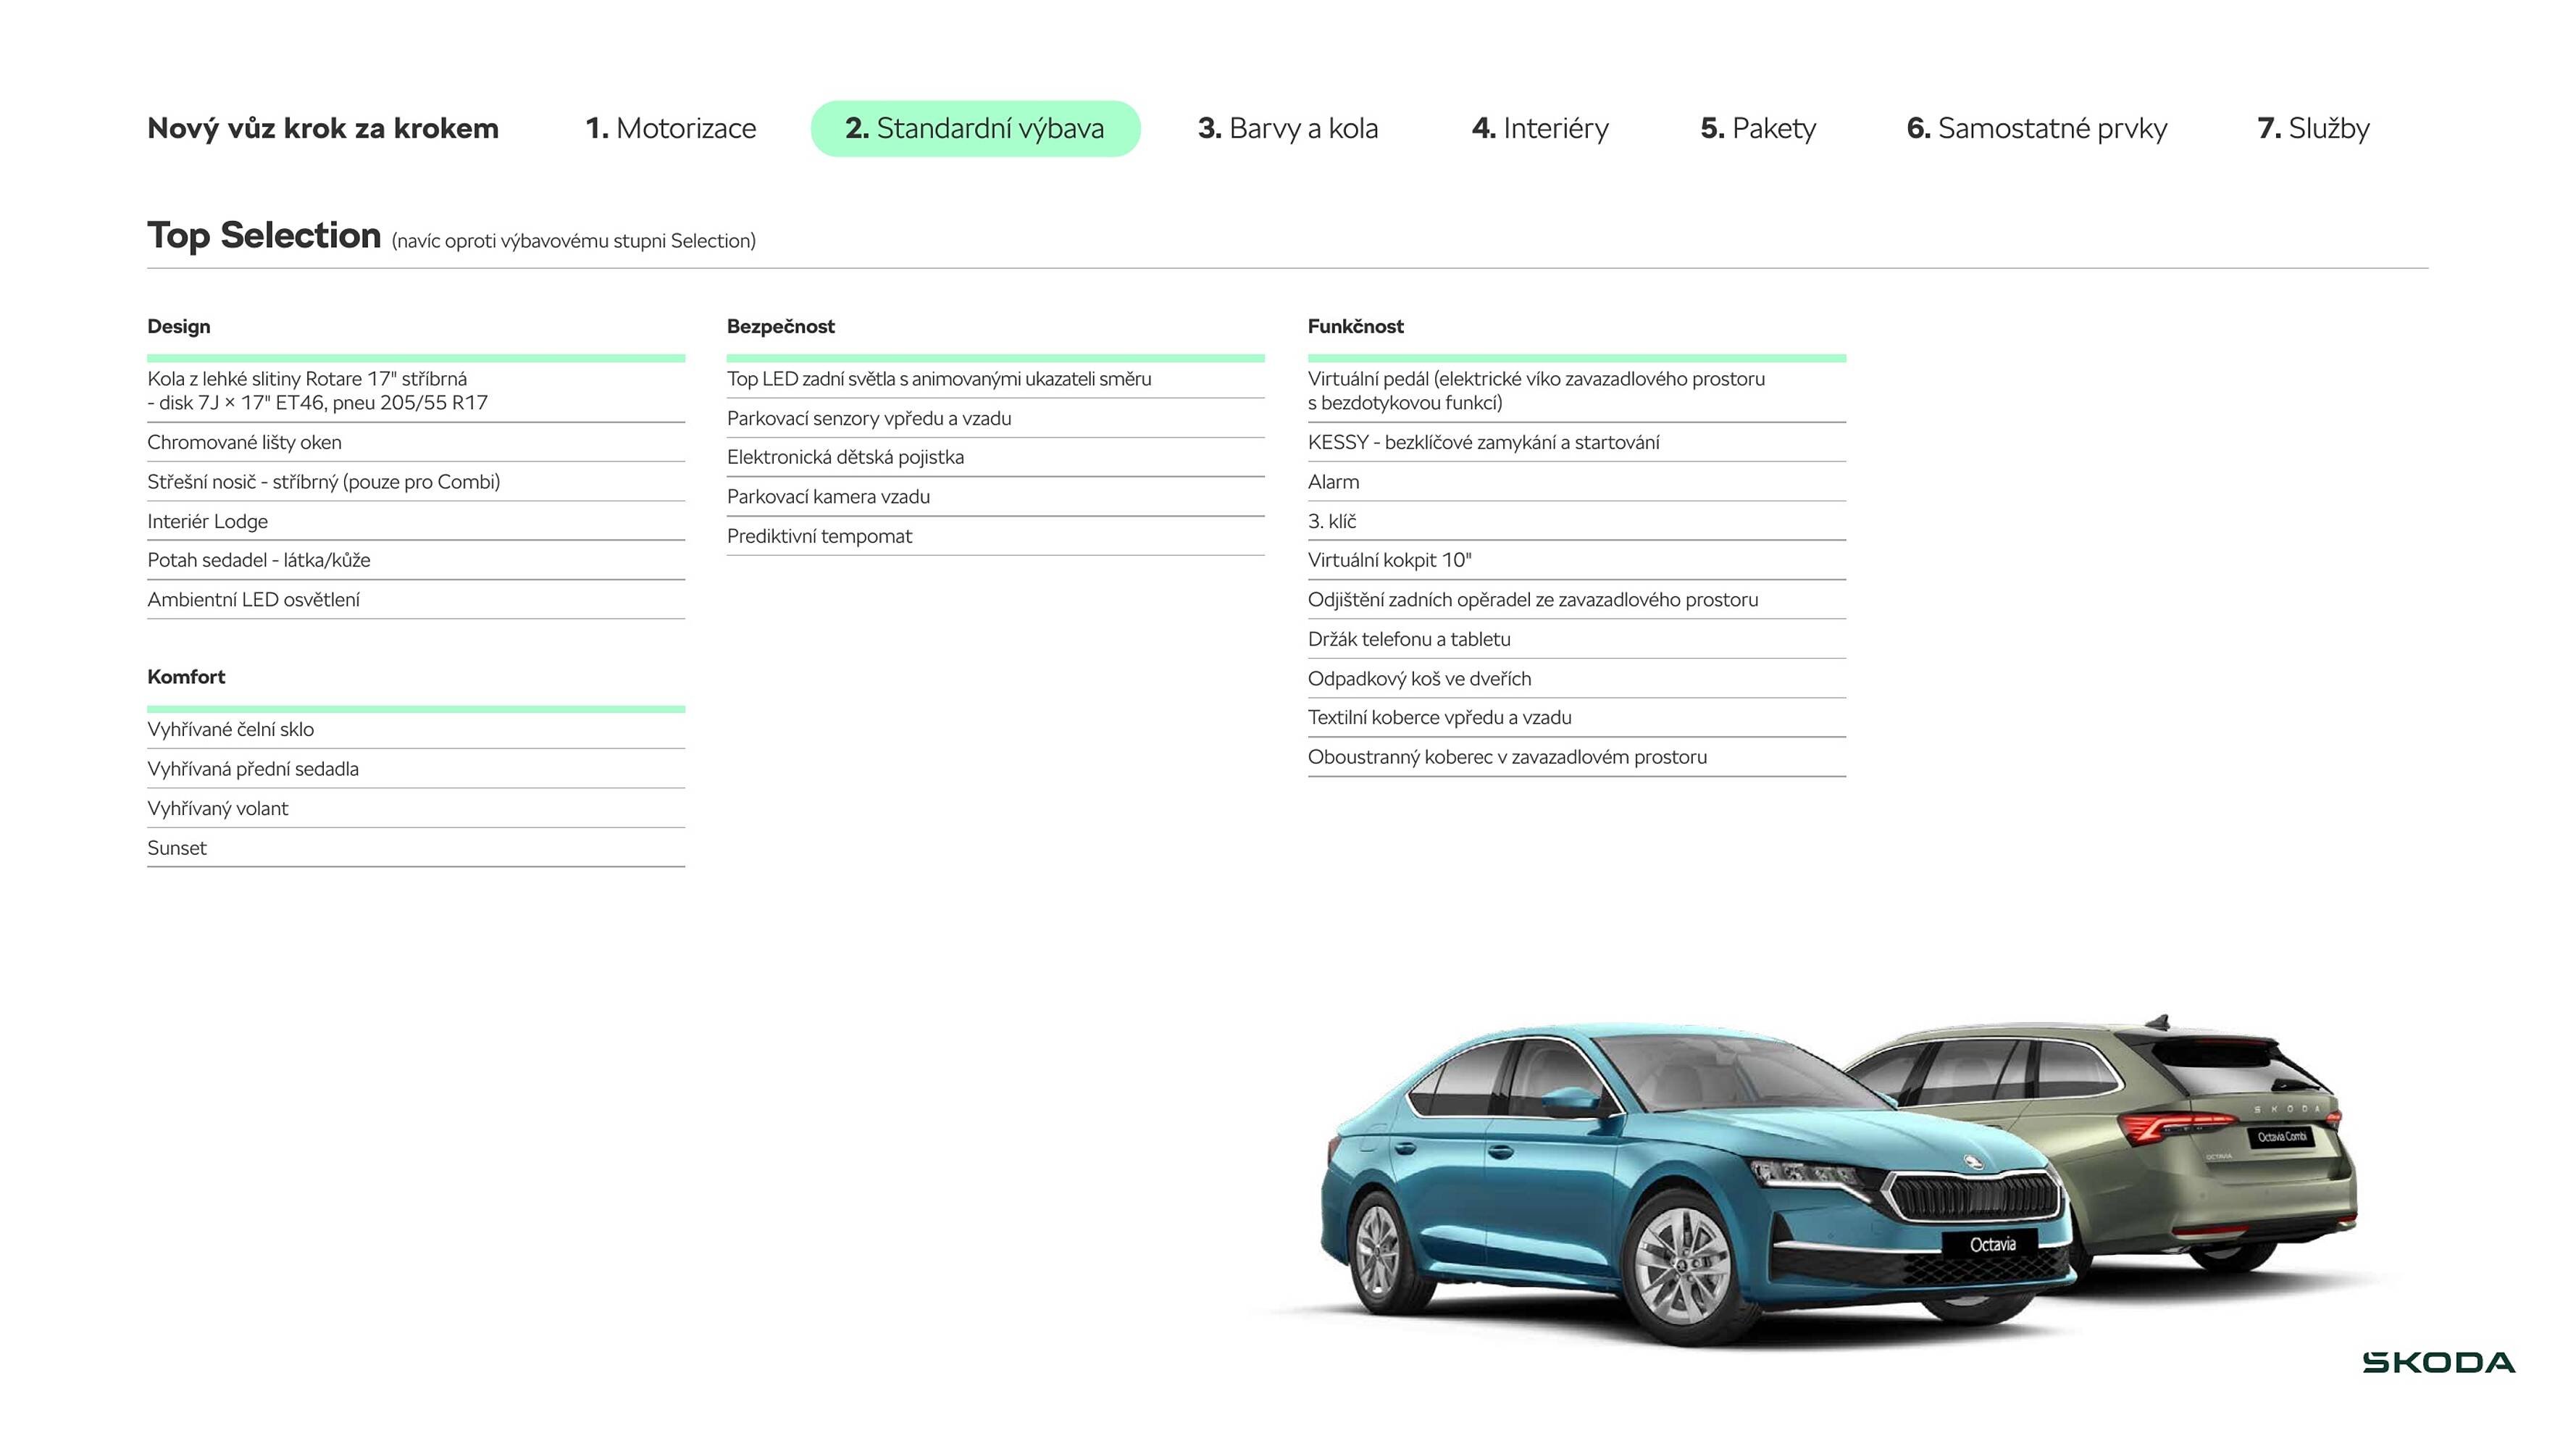The height and width of the screenshot is (1449, 2576).
Task: Click the Prediktivní tempomat line item
Action: tap(820, 536)
